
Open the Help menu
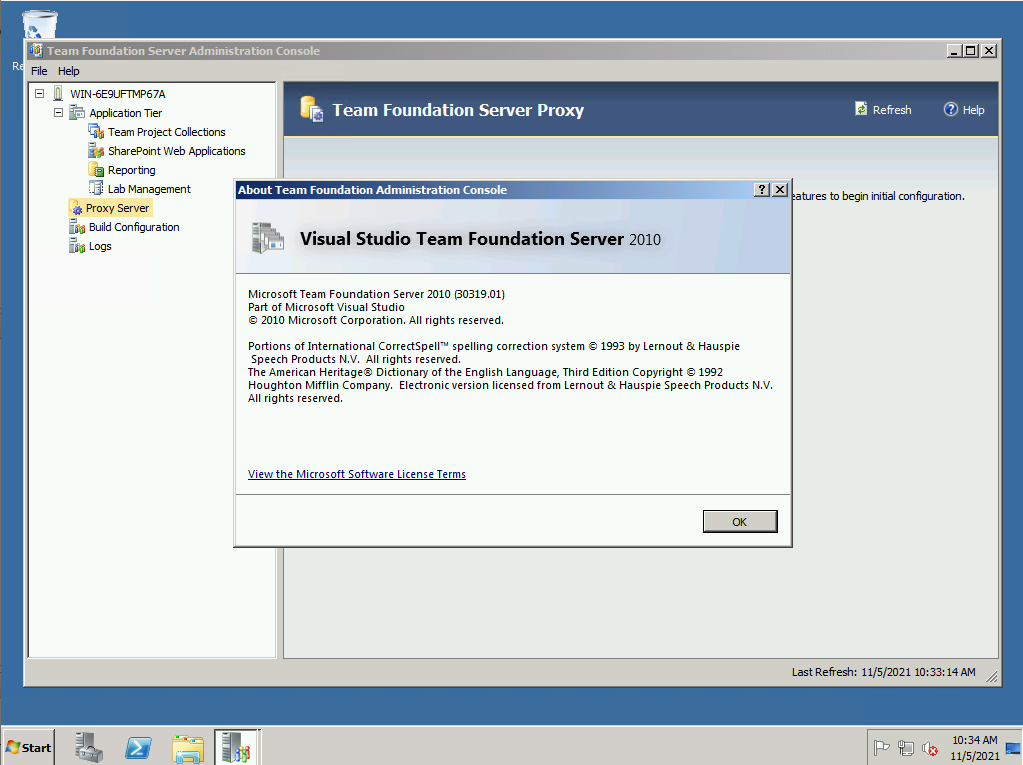coord(69,71)
